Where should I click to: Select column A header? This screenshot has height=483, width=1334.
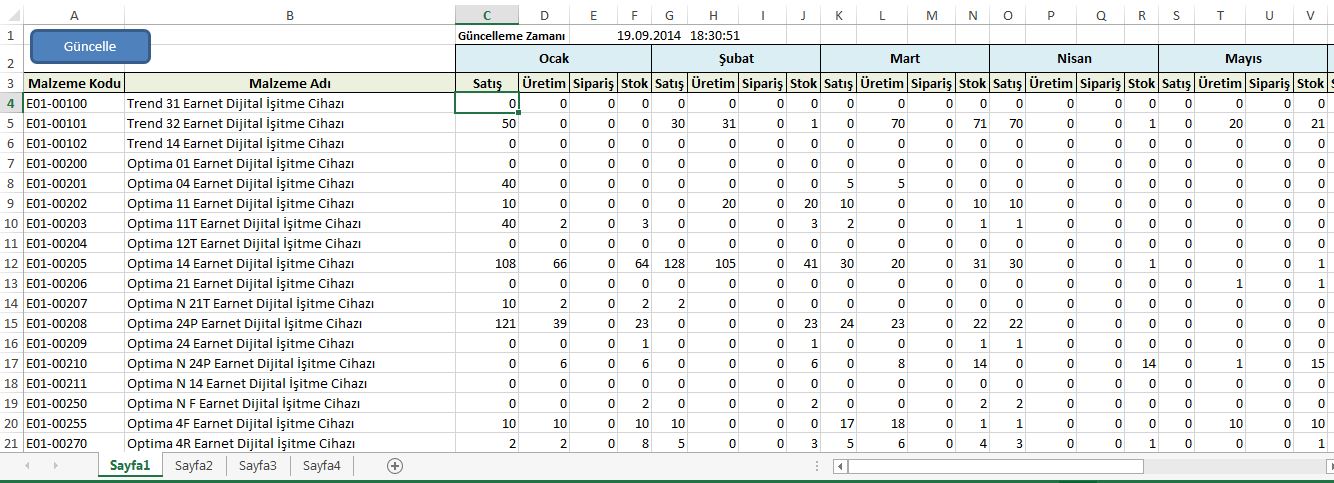(x=75, y=15)
